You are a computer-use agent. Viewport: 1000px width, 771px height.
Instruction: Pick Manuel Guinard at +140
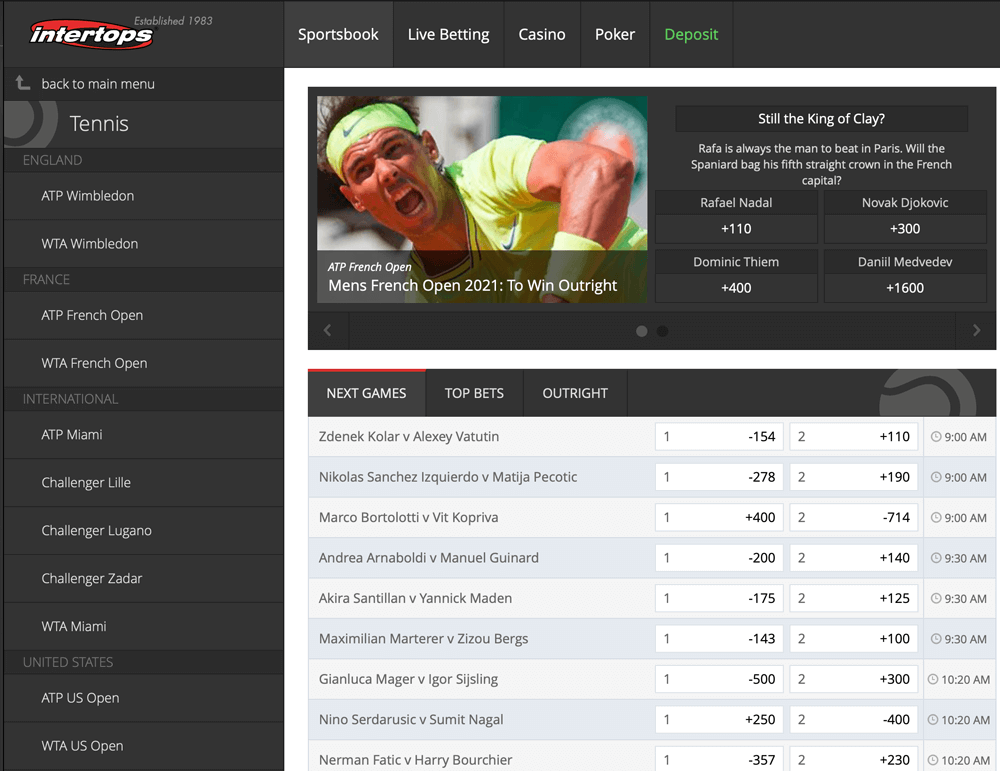point(854,558)
